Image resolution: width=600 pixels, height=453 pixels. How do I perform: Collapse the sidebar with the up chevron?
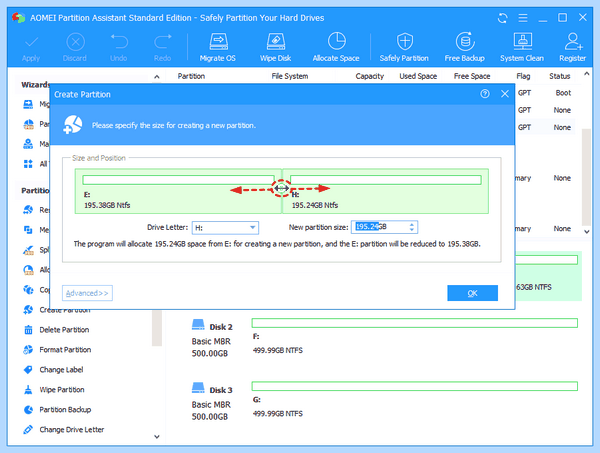[157, 77]
